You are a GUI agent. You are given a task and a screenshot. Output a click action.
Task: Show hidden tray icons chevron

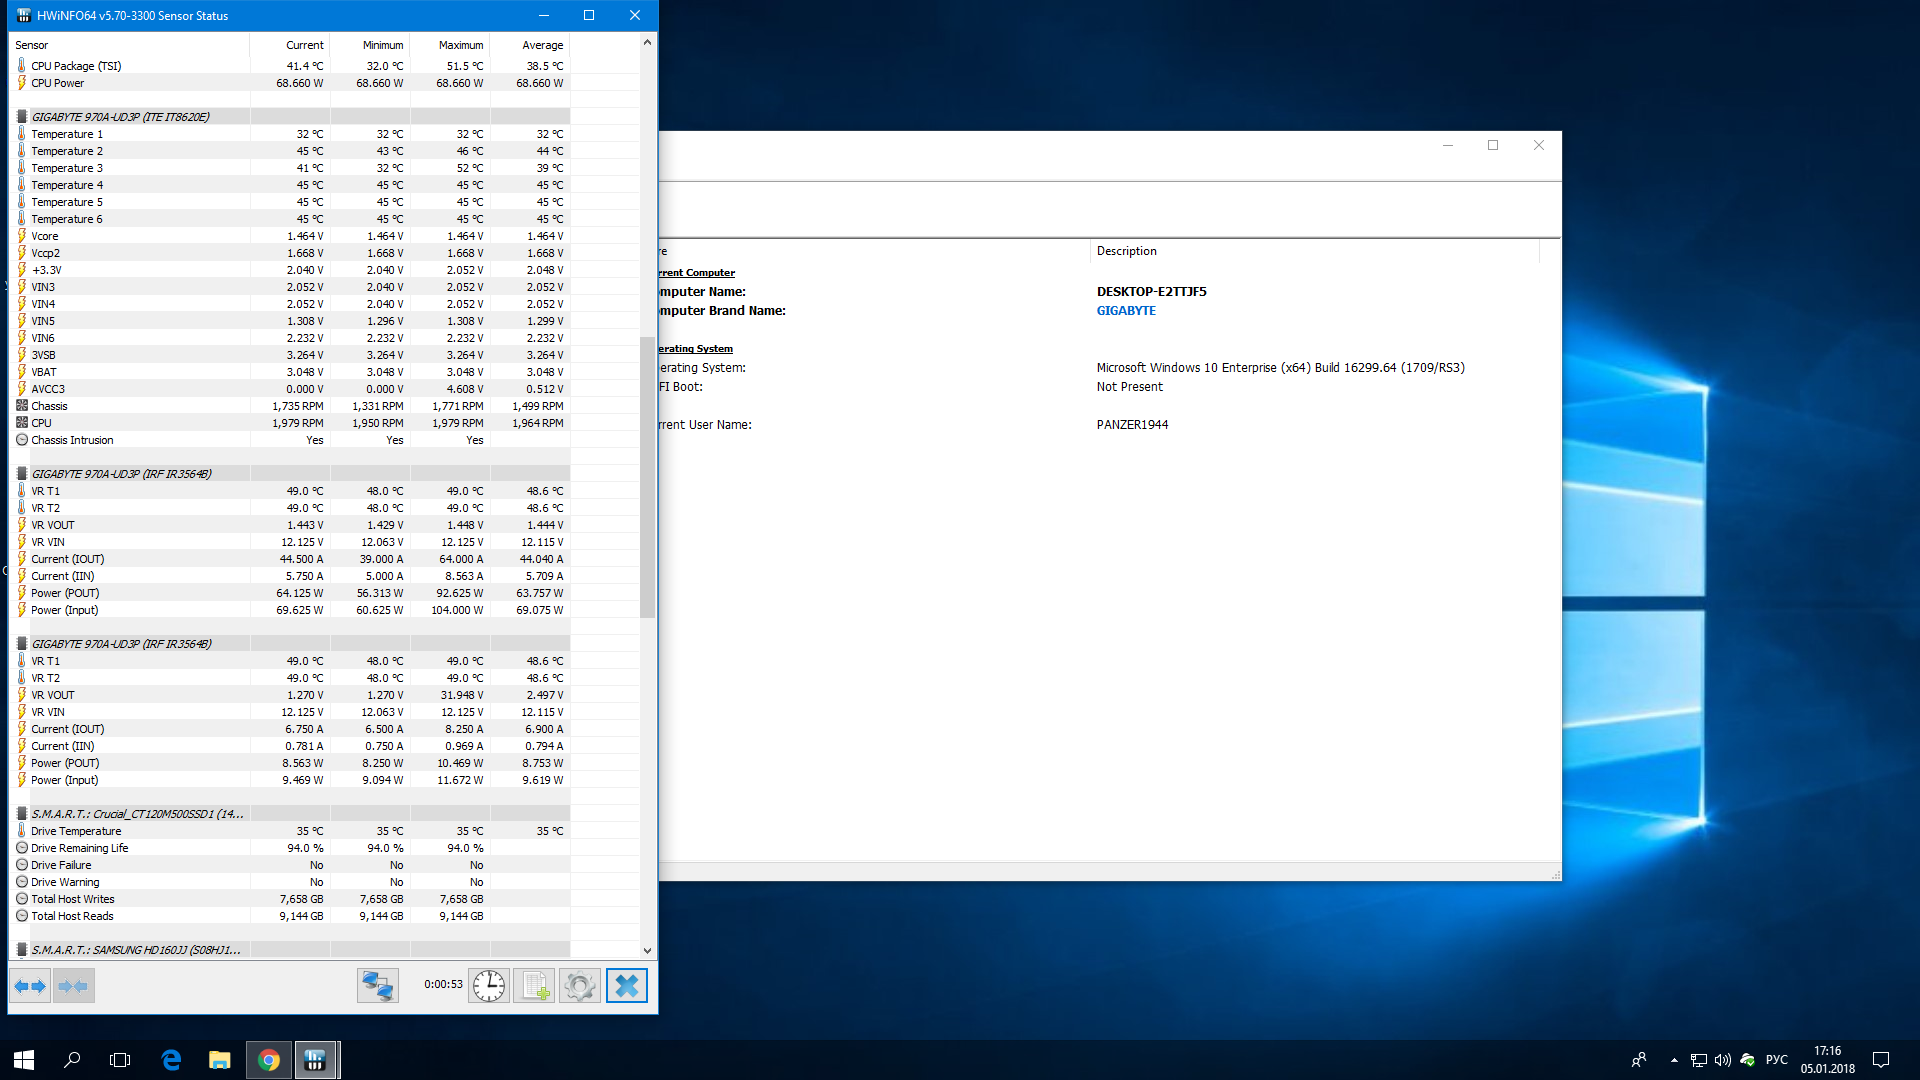[x=1674, y=1060]
